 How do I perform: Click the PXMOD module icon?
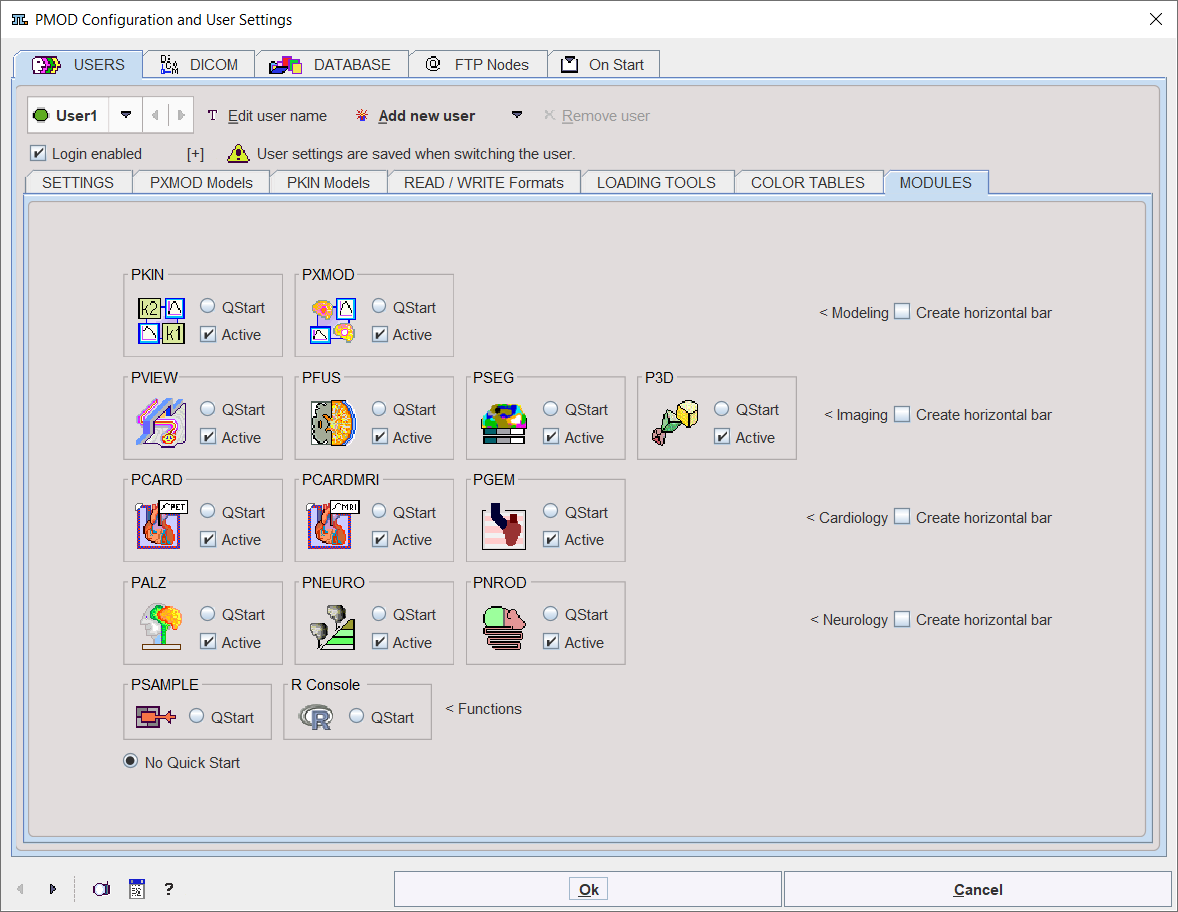(333, 321)
